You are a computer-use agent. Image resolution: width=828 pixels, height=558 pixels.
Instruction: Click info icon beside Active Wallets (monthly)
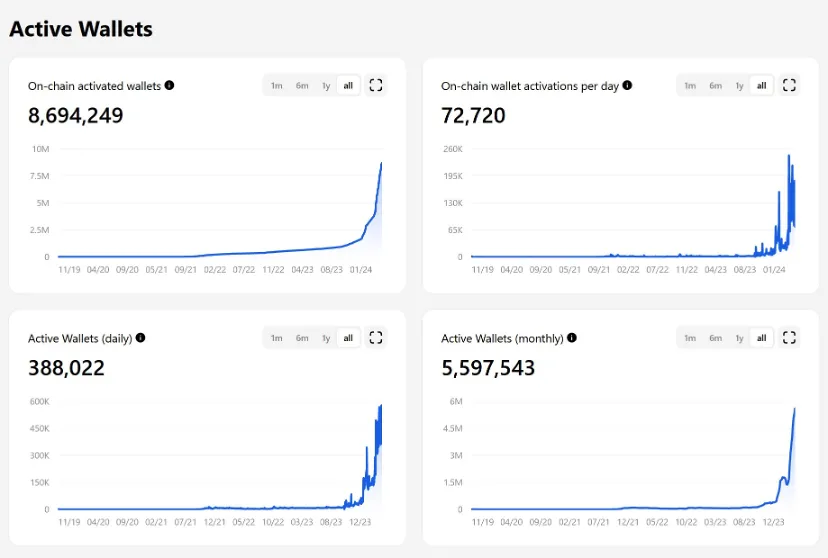572,338
